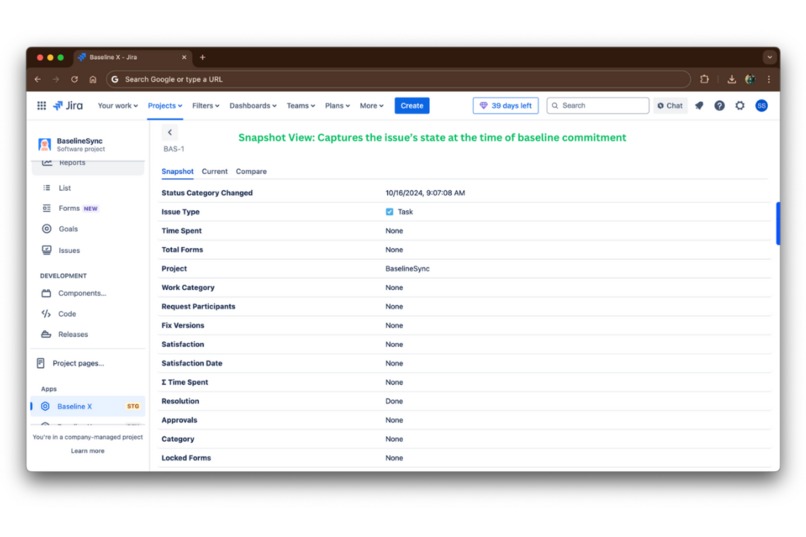The width and height of the screenshot is (806, 537).
Task: Open the tab search chevron in title bar
Action: click(x=770, y=57)
